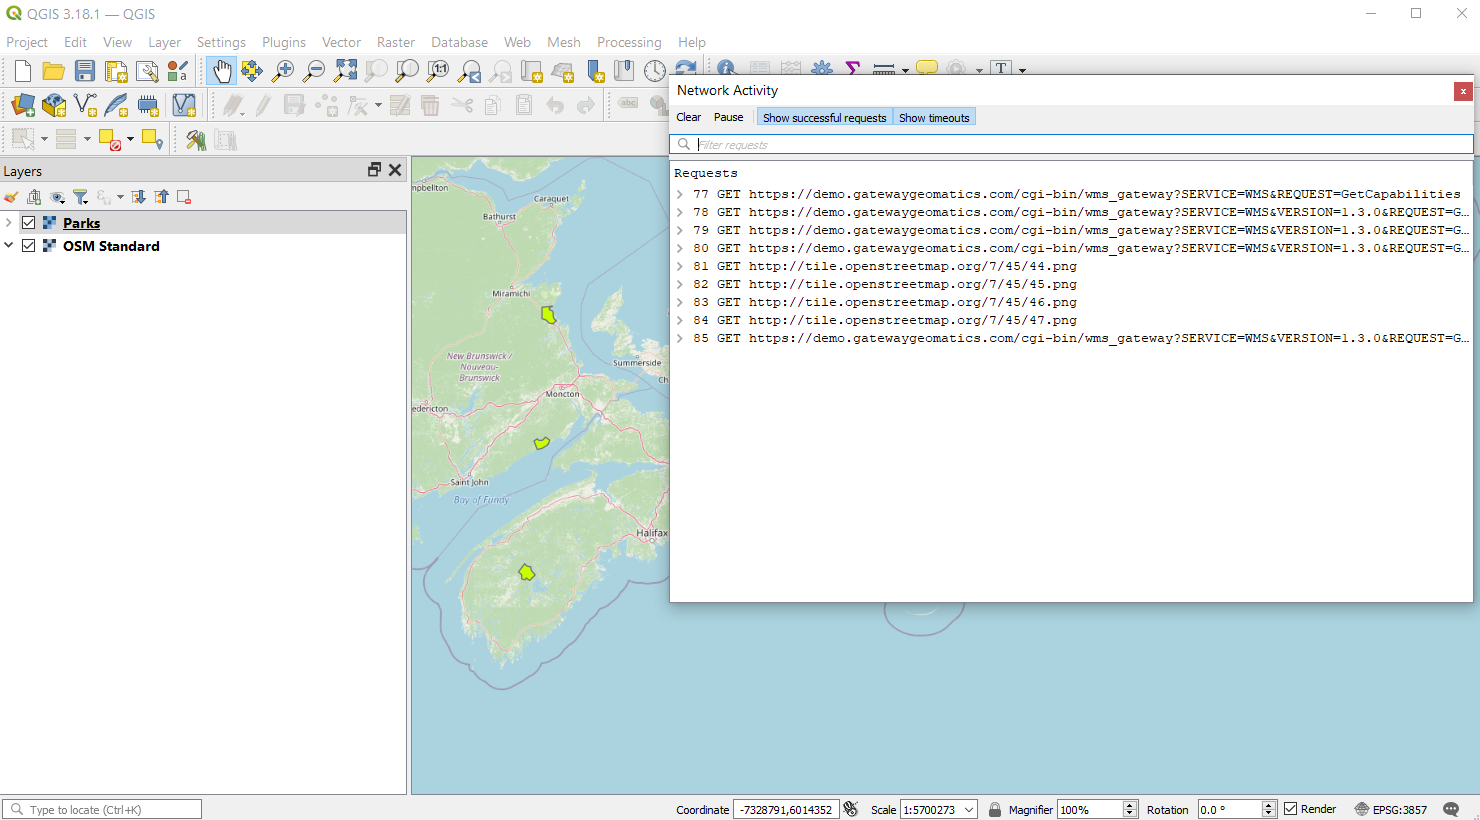The height and width of the screenshot is (820, 1480).
Task: Open the Layout Manager
Action: (x=147, y=71)
